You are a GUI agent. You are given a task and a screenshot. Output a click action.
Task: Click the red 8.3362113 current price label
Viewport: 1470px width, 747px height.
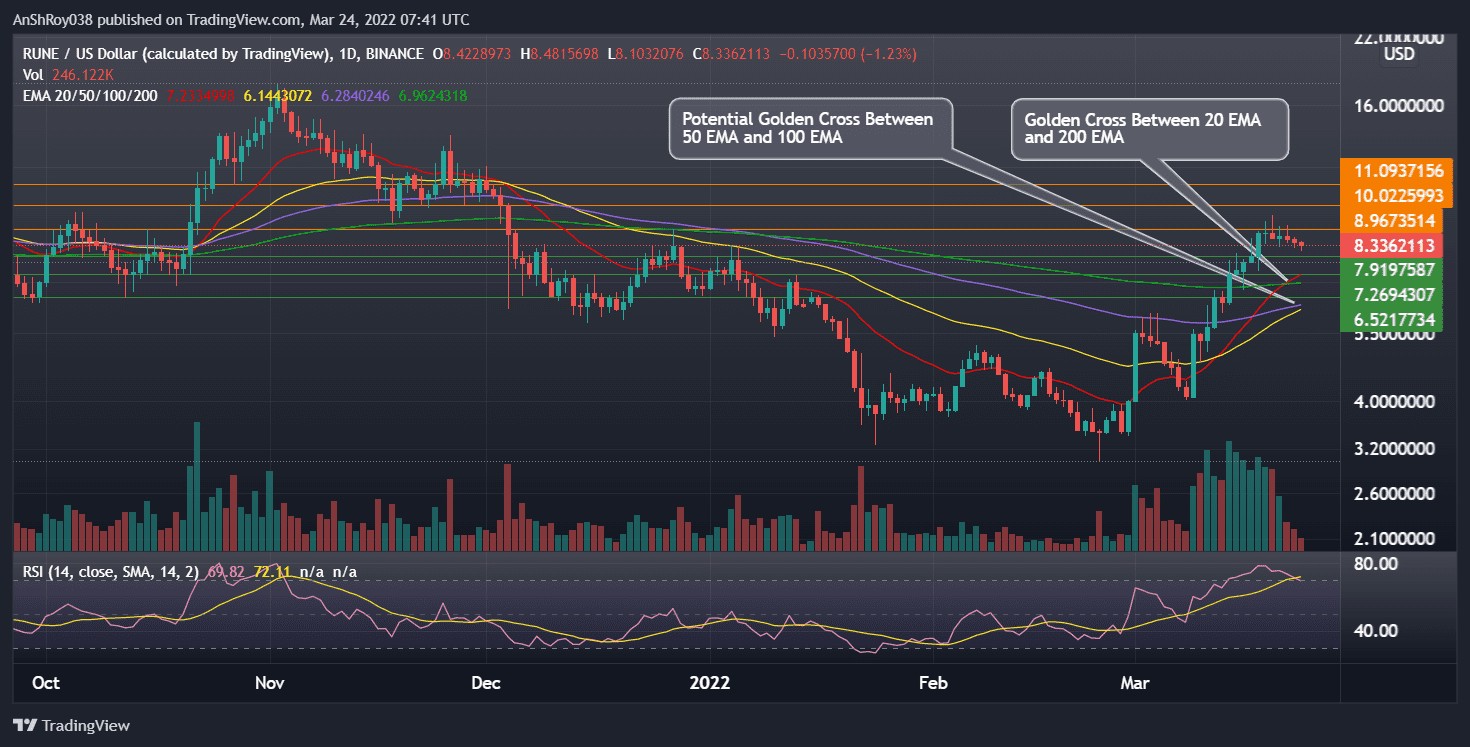(1399, 246)
